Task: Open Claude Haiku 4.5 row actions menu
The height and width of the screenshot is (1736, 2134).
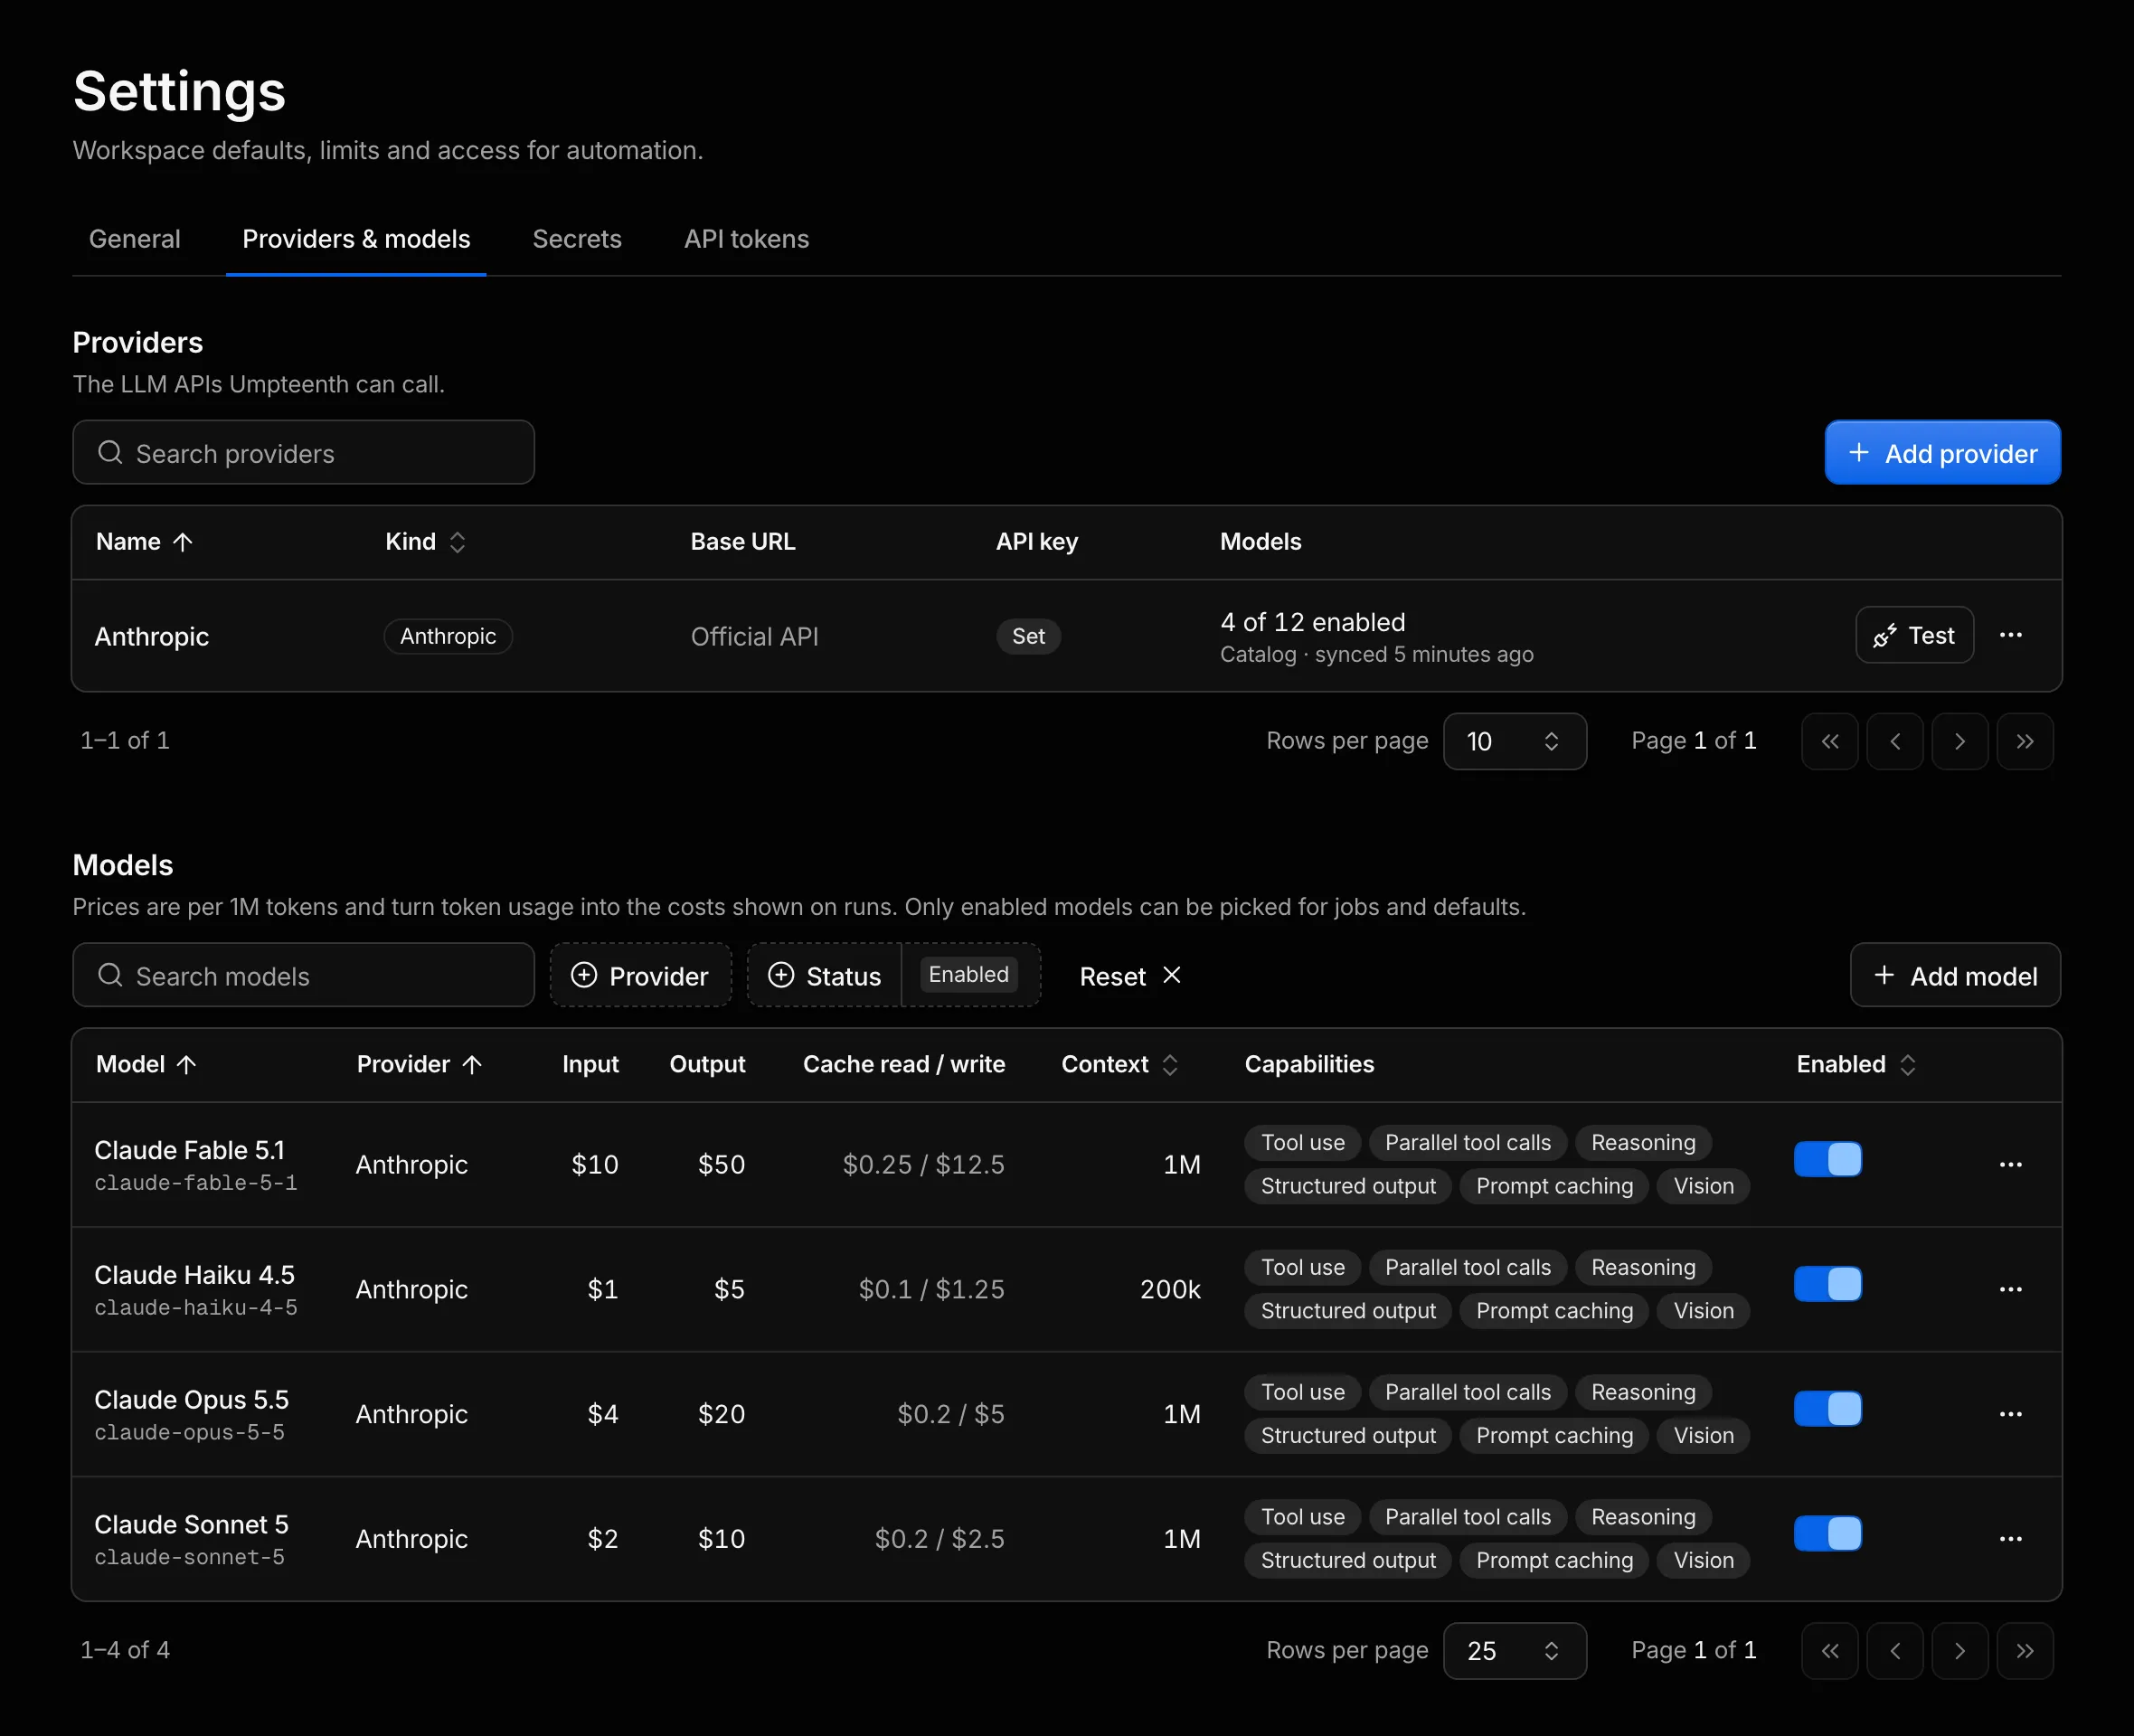Action: pyautogui.click(x=2010, y=1290)
